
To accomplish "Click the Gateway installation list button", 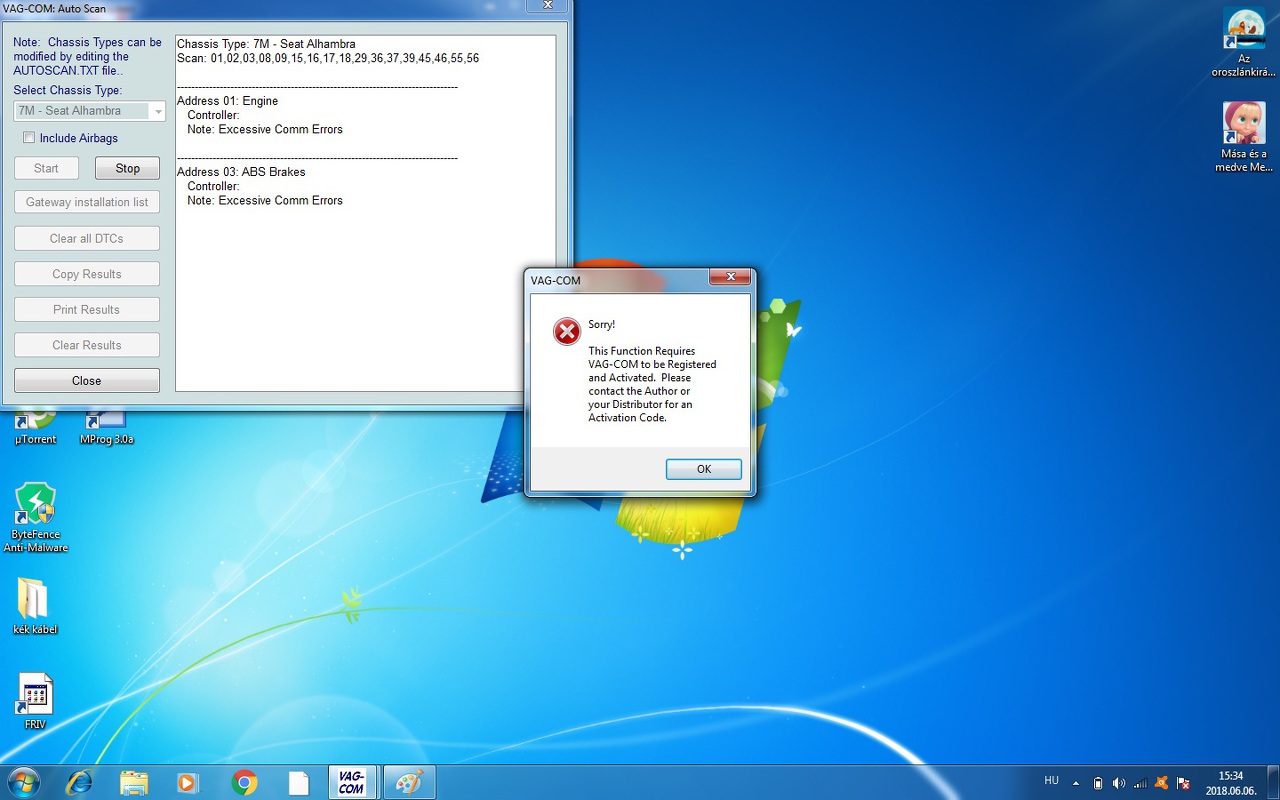I will pos(87,202).
